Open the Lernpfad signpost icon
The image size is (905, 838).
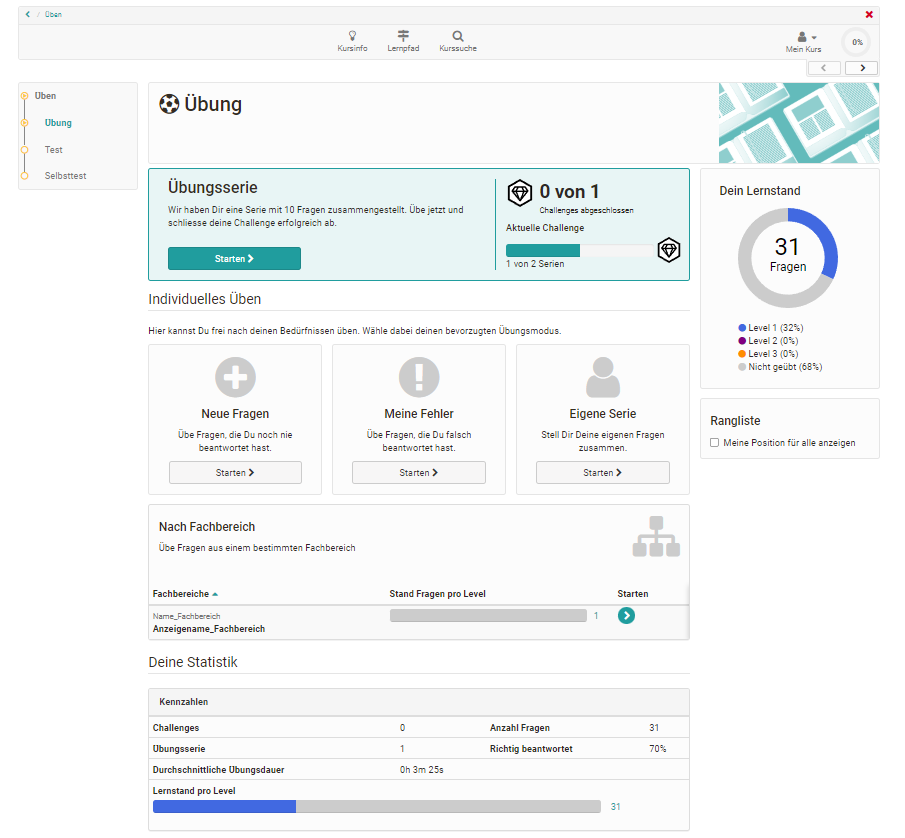[403, 36]
